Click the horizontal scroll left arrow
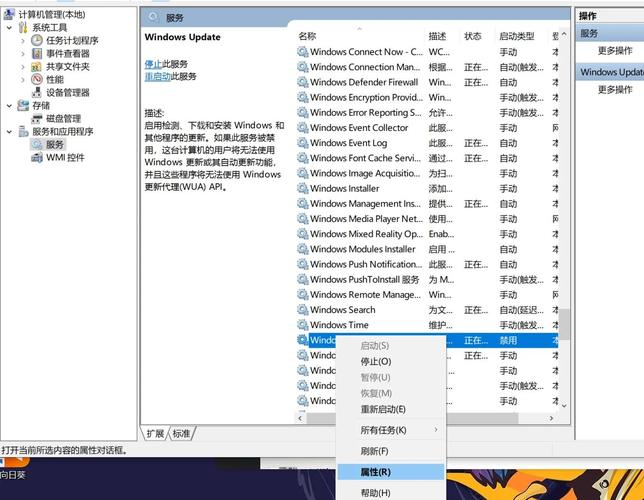Screen dimensions: 644x500 (x=300, y=418)
